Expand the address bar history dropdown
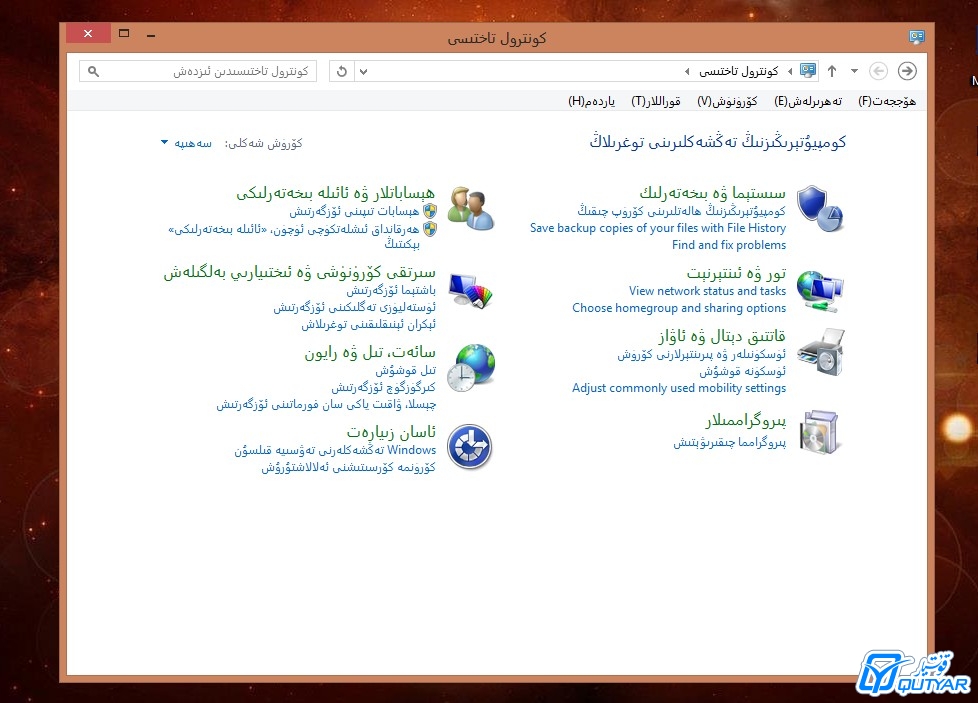The width and height of the screenshot is (978, 703). coord(364,71)
